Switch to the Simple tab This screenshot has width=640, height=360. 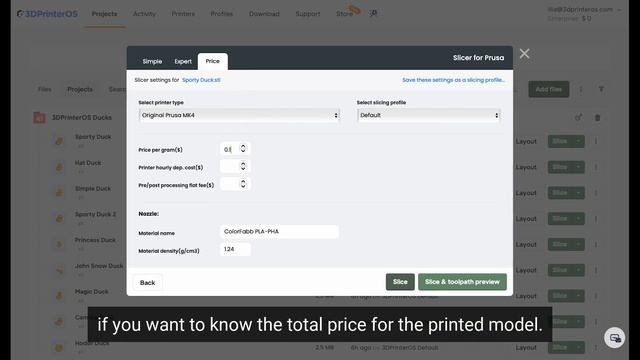[152, 61]
